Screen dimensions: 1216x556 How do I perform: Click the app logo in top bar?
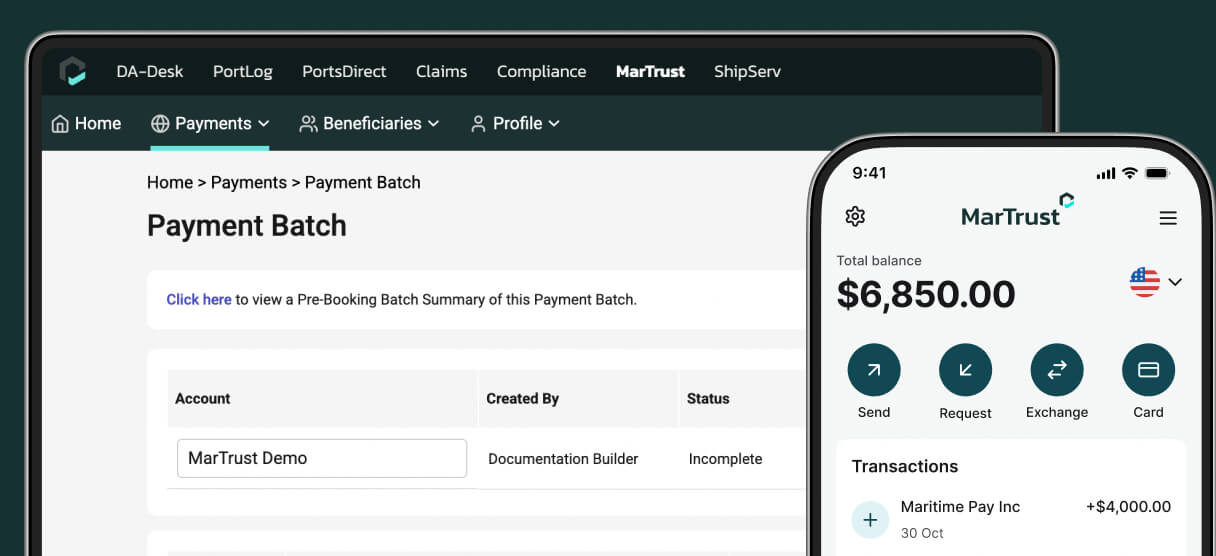pos(72,71)
